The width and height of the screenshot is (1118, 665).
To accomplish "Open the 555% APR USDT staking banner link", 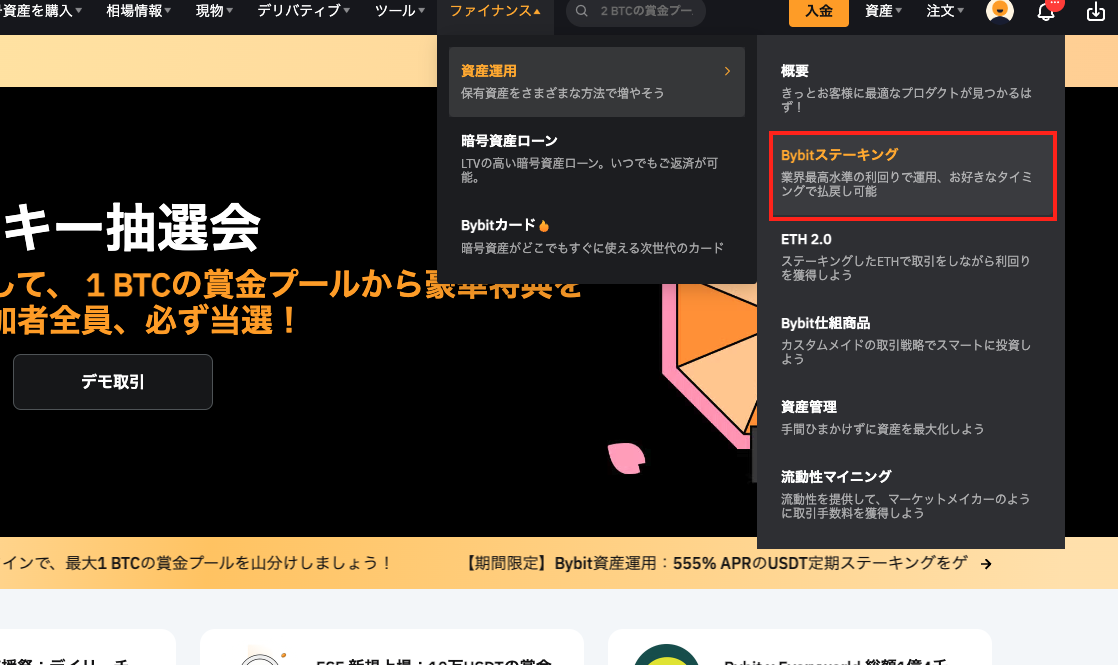I will tap(717, 563).
